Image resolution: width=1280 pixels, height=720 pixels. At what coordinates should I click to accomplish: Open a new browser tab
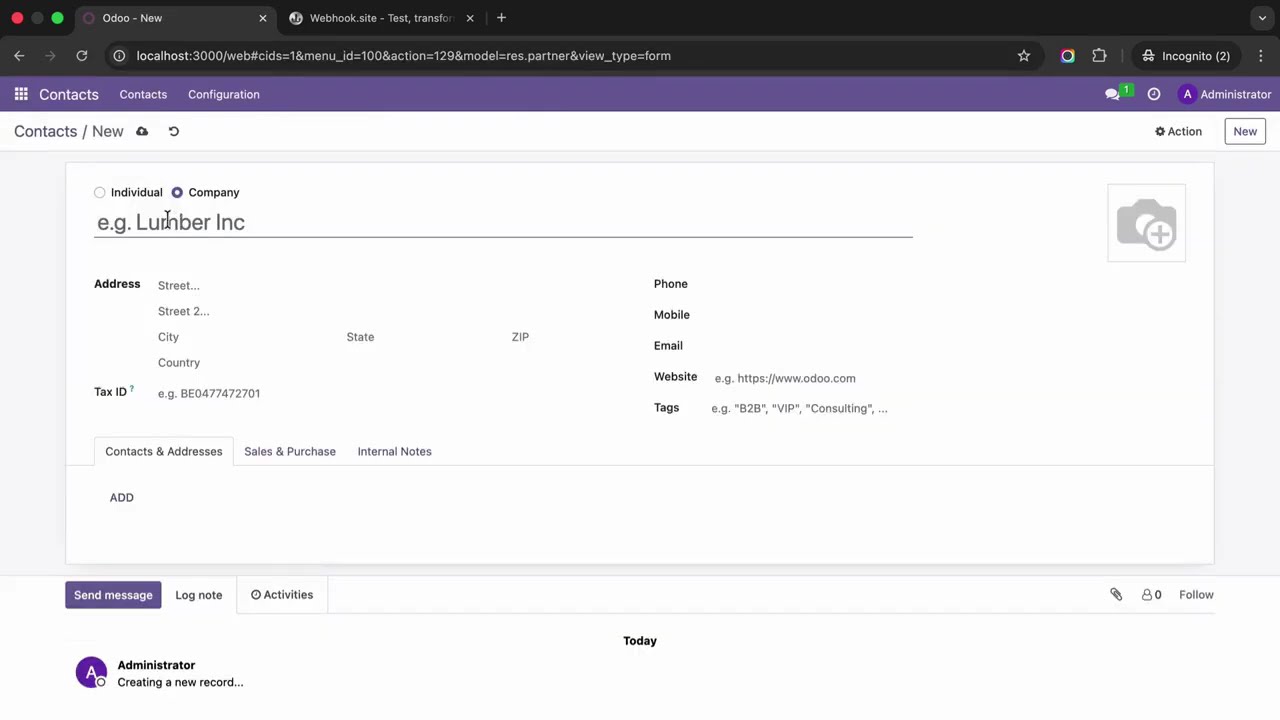pos(501,18)
